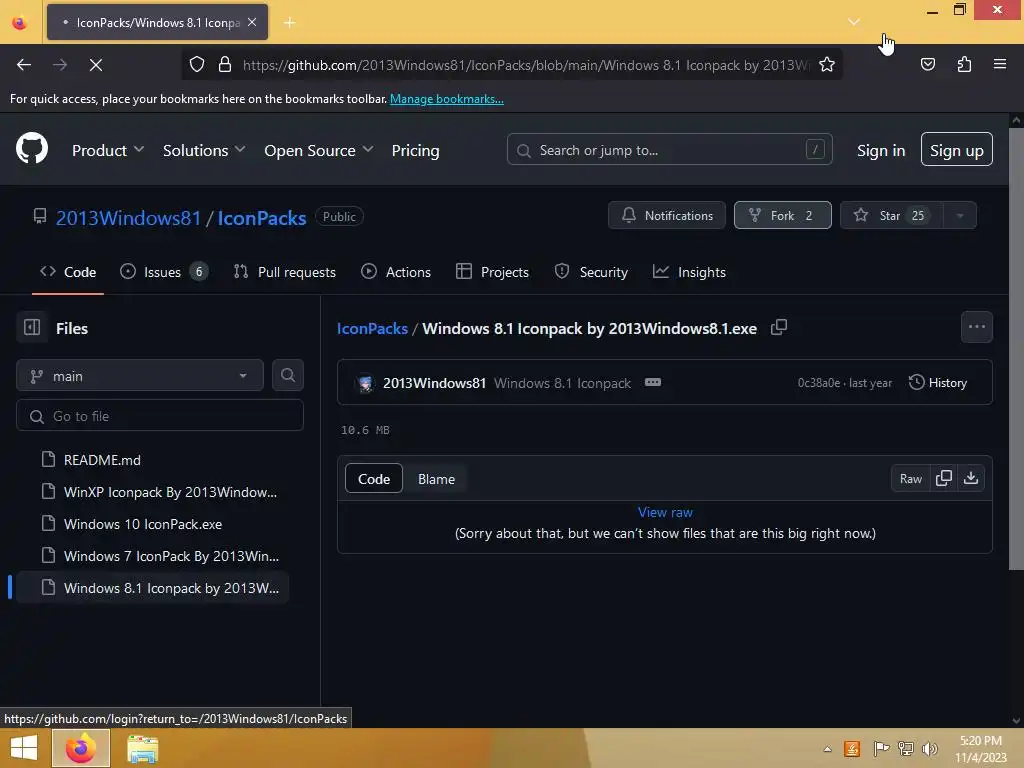Focus the Search or jump to field

point(669,150)
